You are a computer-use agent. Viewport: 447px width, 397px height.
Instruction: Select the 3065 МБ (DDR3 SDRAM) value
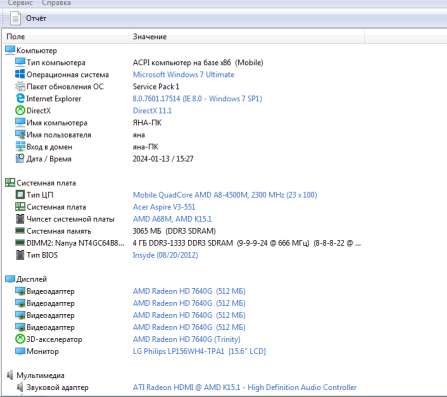(x=174, y=231)
